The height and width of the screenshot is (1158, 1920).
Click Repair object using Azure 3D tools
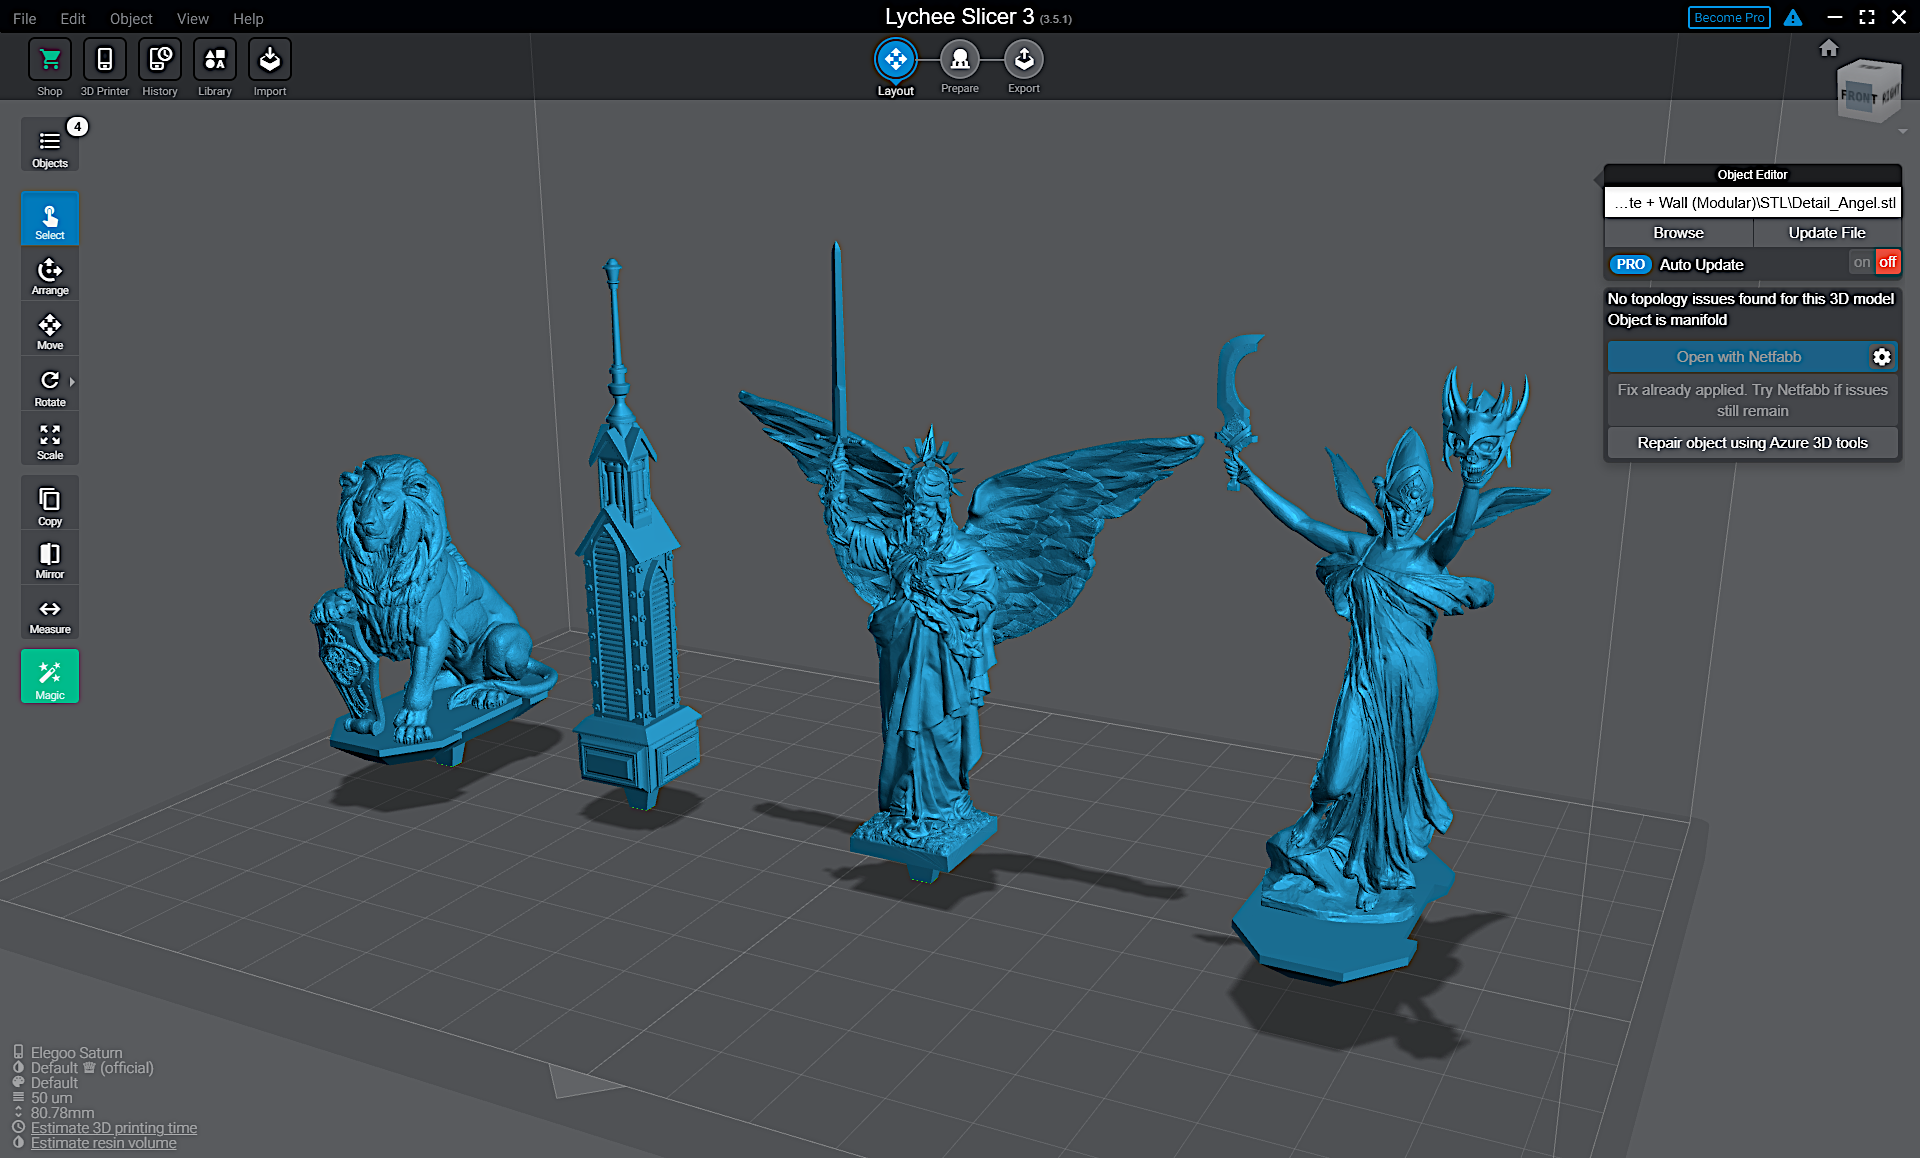coord(1752,443)
